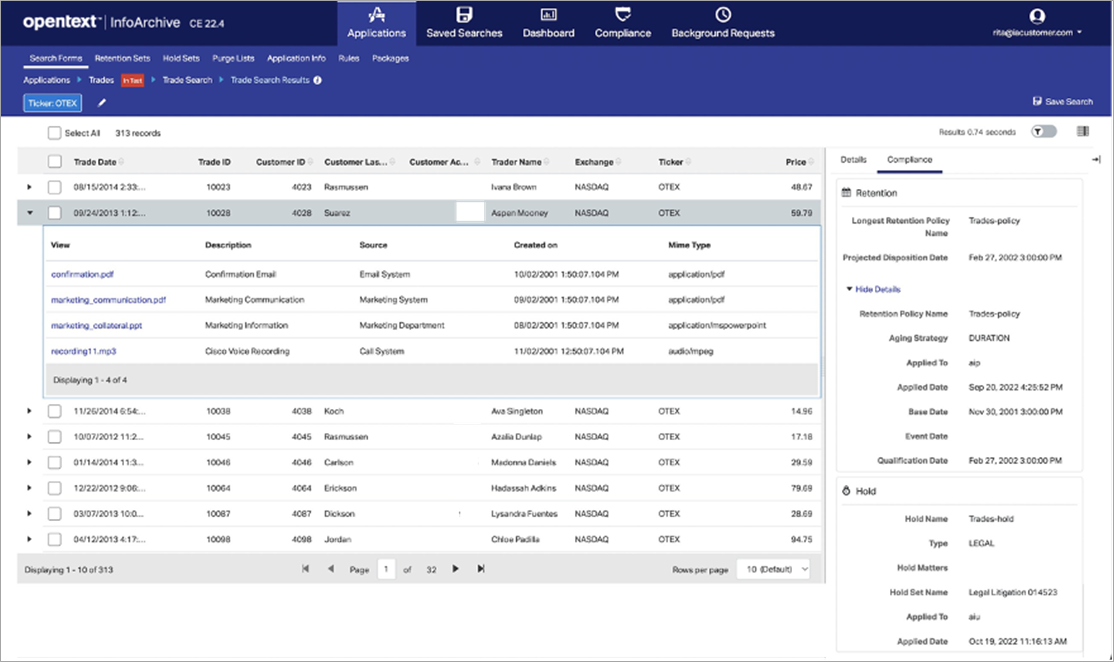The width and height of the screenshot is (1114, 662).
Task: Toggle the filter switch next to results time
Action: tap(1043, 131)
